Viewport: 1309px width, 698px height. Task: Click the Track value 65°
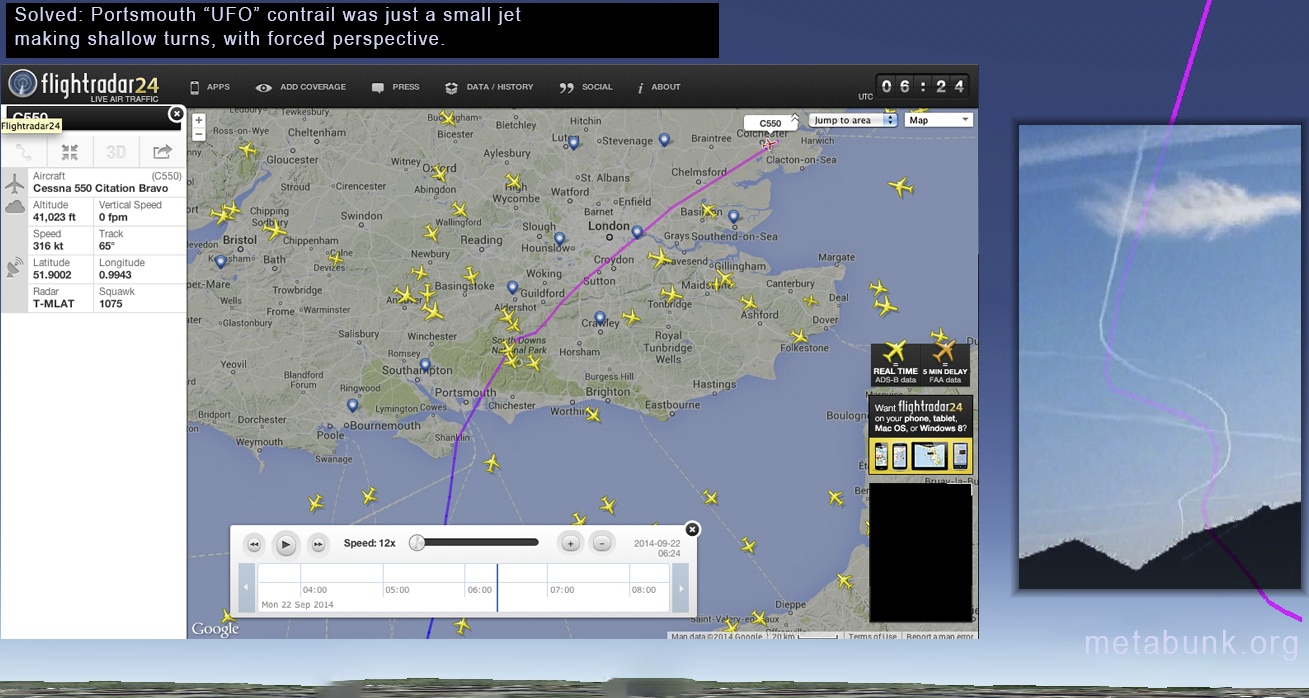tap(107, 246)
